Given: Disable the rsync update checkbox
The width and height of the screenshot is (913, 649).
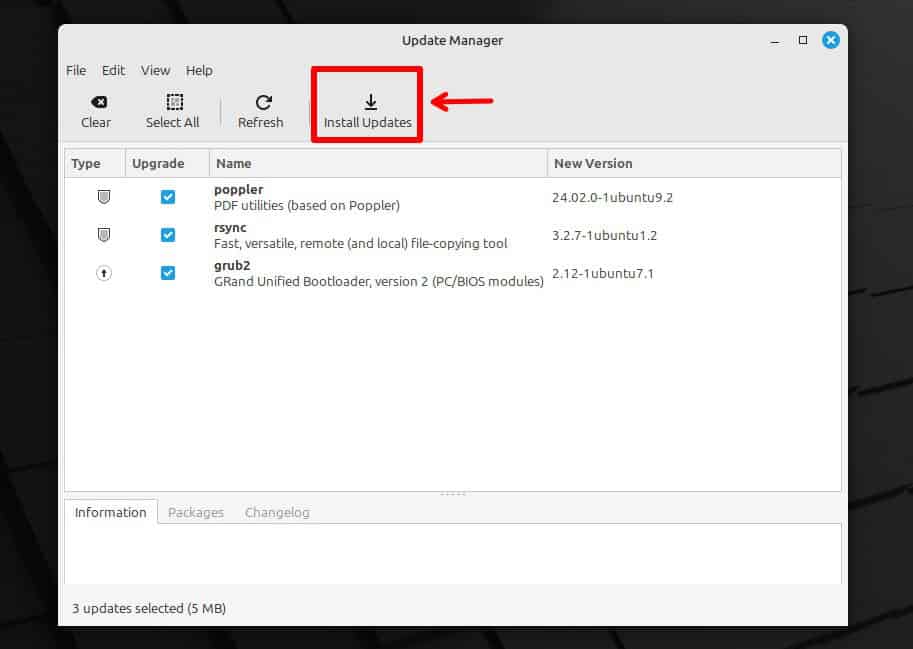Looking at the screenshot, I should click(168, 235).
